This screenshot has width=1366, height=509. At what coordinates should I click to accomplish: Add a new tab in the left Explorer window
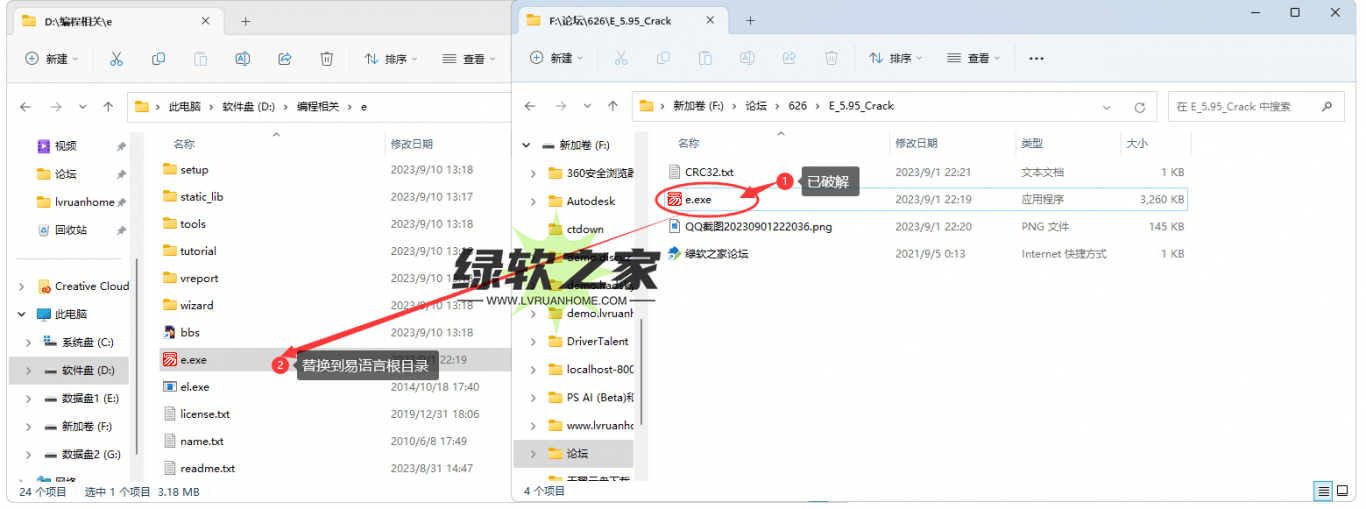coord(245,21)
